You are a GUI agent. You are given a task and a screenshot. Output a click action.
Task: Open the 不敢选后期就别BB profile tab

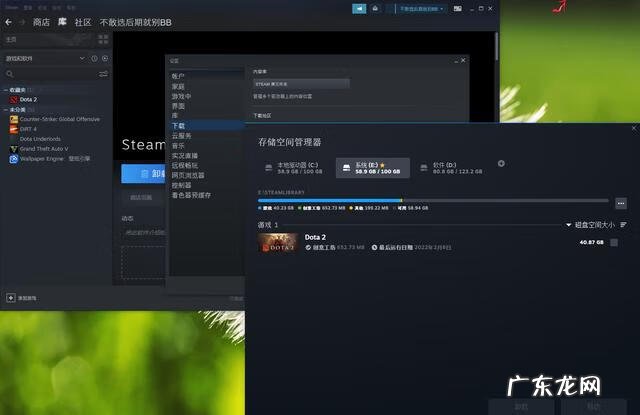click(x=136, y=22)
